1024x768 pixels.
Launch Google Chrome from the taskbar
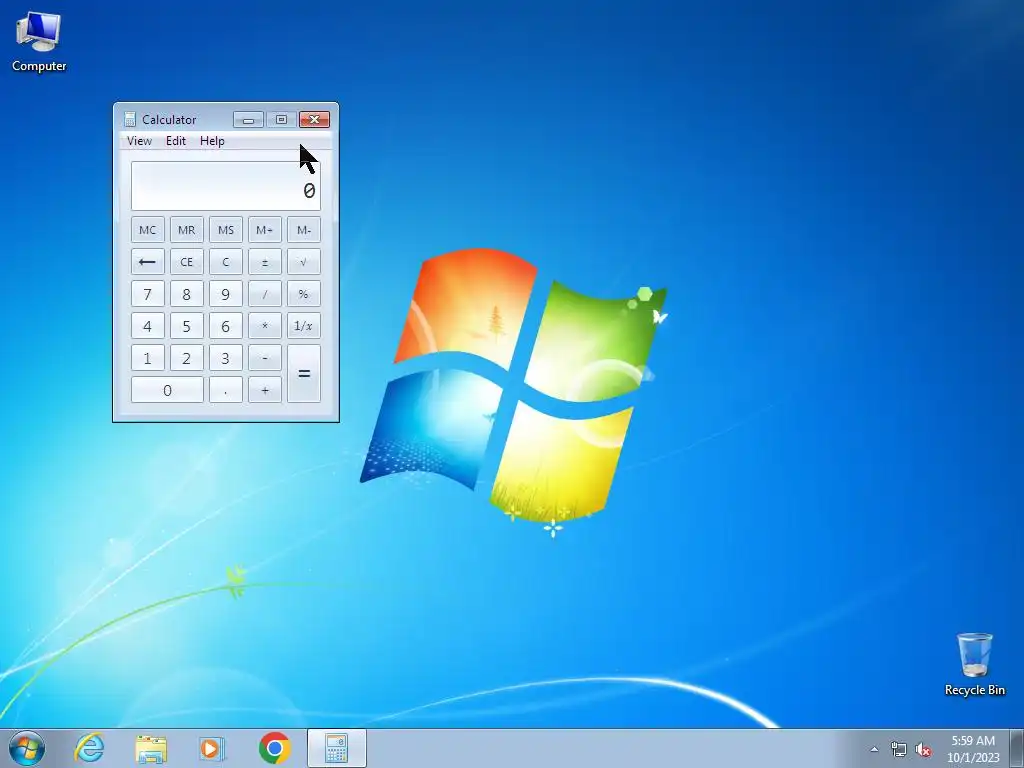(x=274, y=748)
